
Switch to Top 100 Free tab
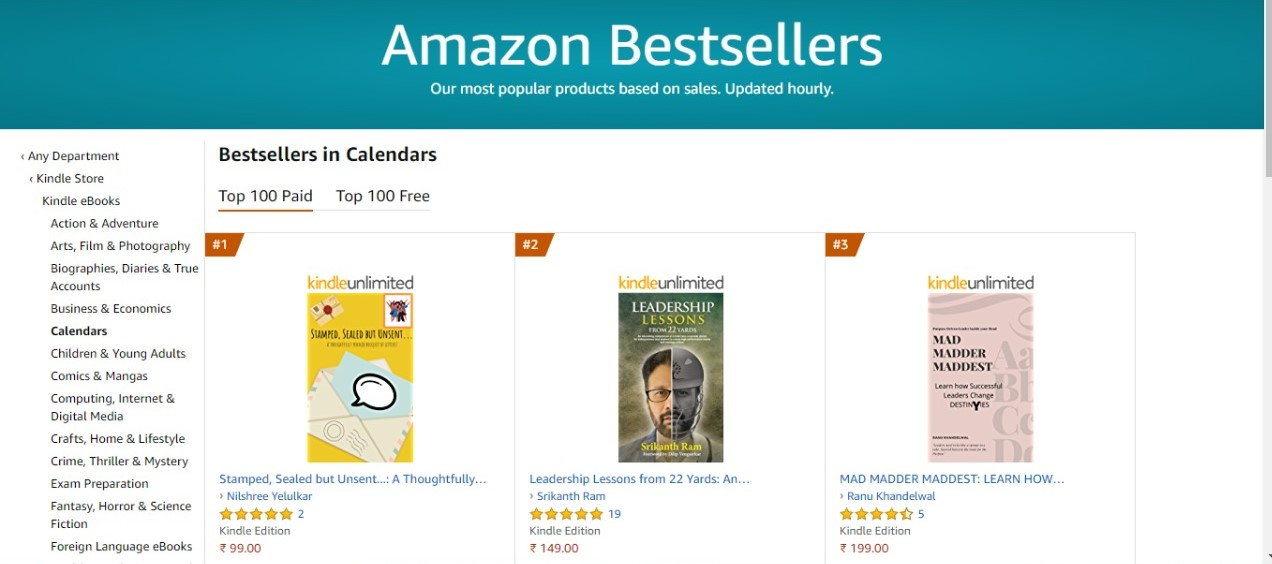click(x=383, y=196)
